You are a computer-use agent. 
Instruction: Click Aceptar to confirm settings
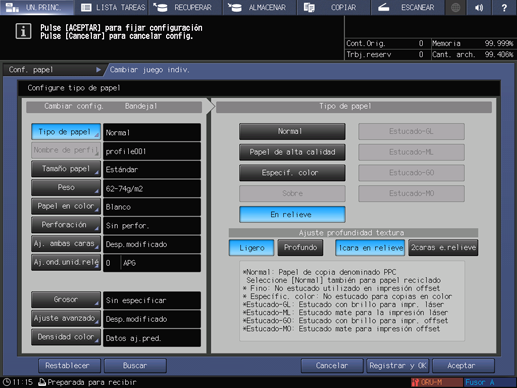(463, 366)
